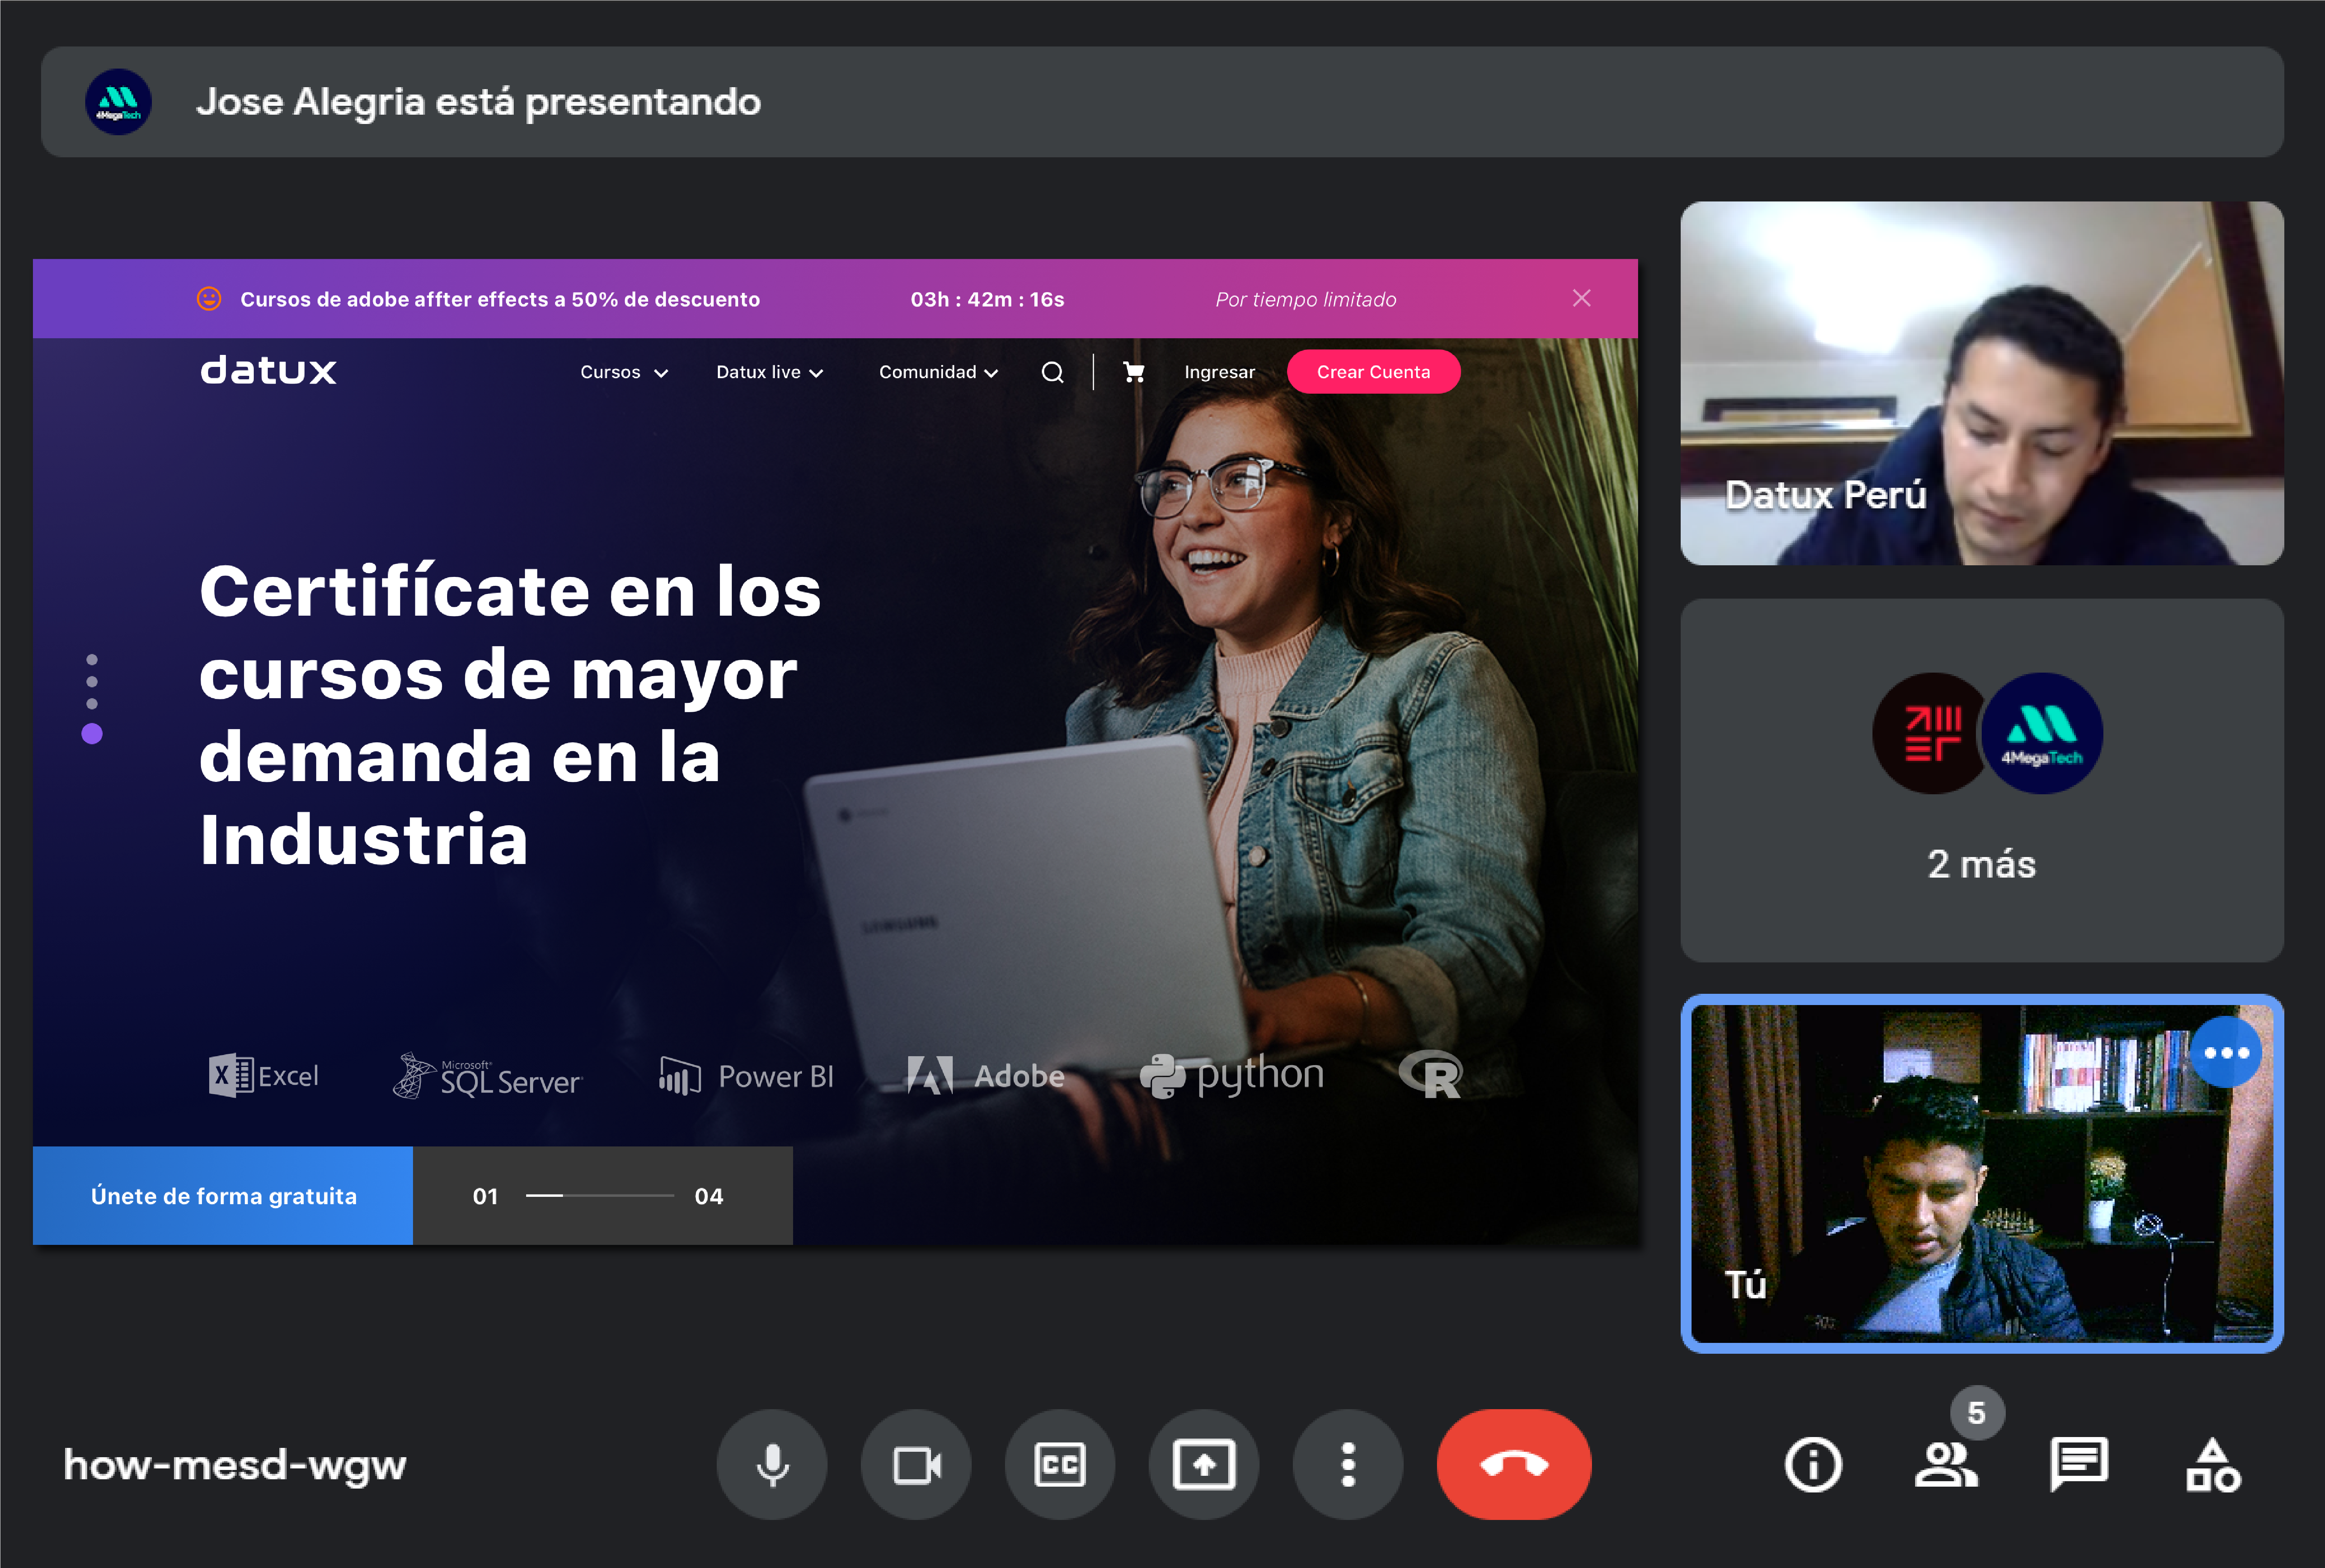The image size is (2325, 1568).
Task: Open the chat panel
Action: point(2079,1465)
